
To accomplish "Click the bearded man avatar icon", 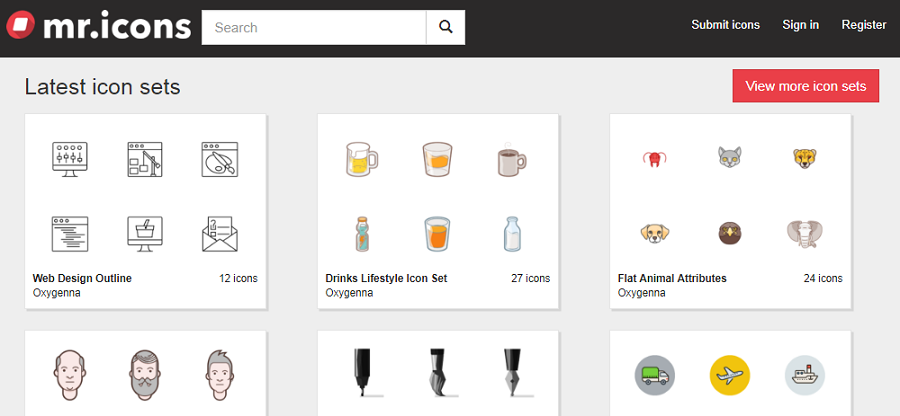I will pos(144,375).
